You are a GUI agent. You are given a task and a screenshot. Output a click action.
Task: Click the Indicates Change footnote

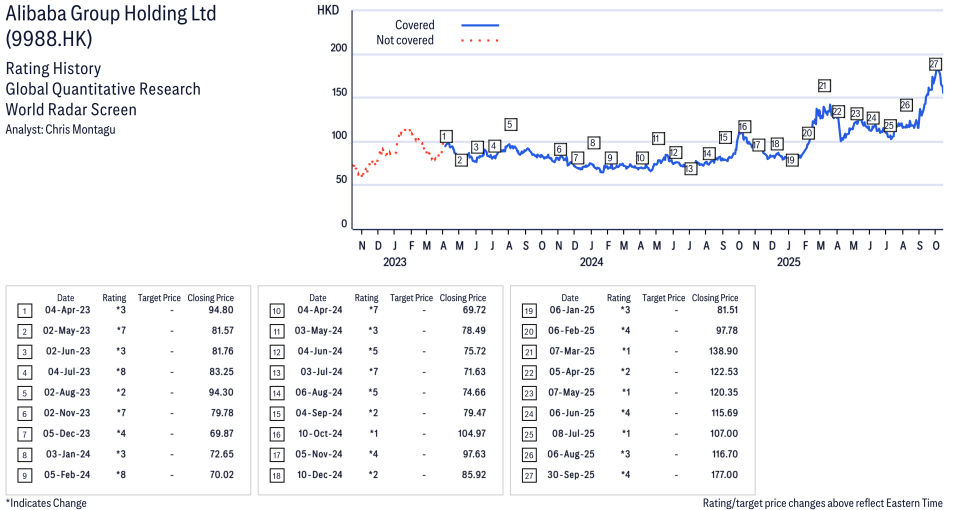(46, 503)
